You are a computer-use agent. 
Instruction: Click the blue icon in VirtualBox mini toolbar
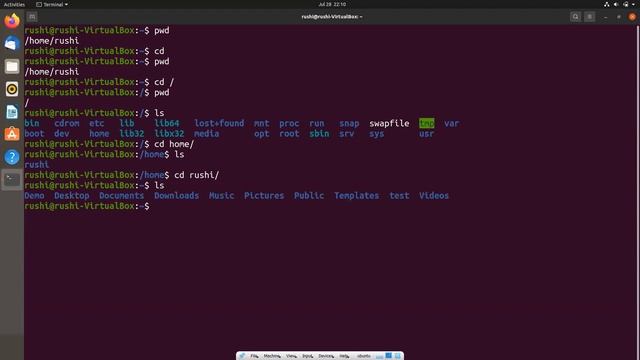pyautogui.click(x=389, y=356)
